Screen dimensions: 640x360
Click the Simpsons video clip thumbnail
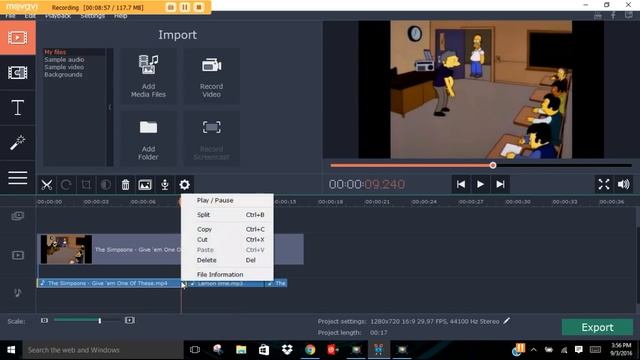66,249
